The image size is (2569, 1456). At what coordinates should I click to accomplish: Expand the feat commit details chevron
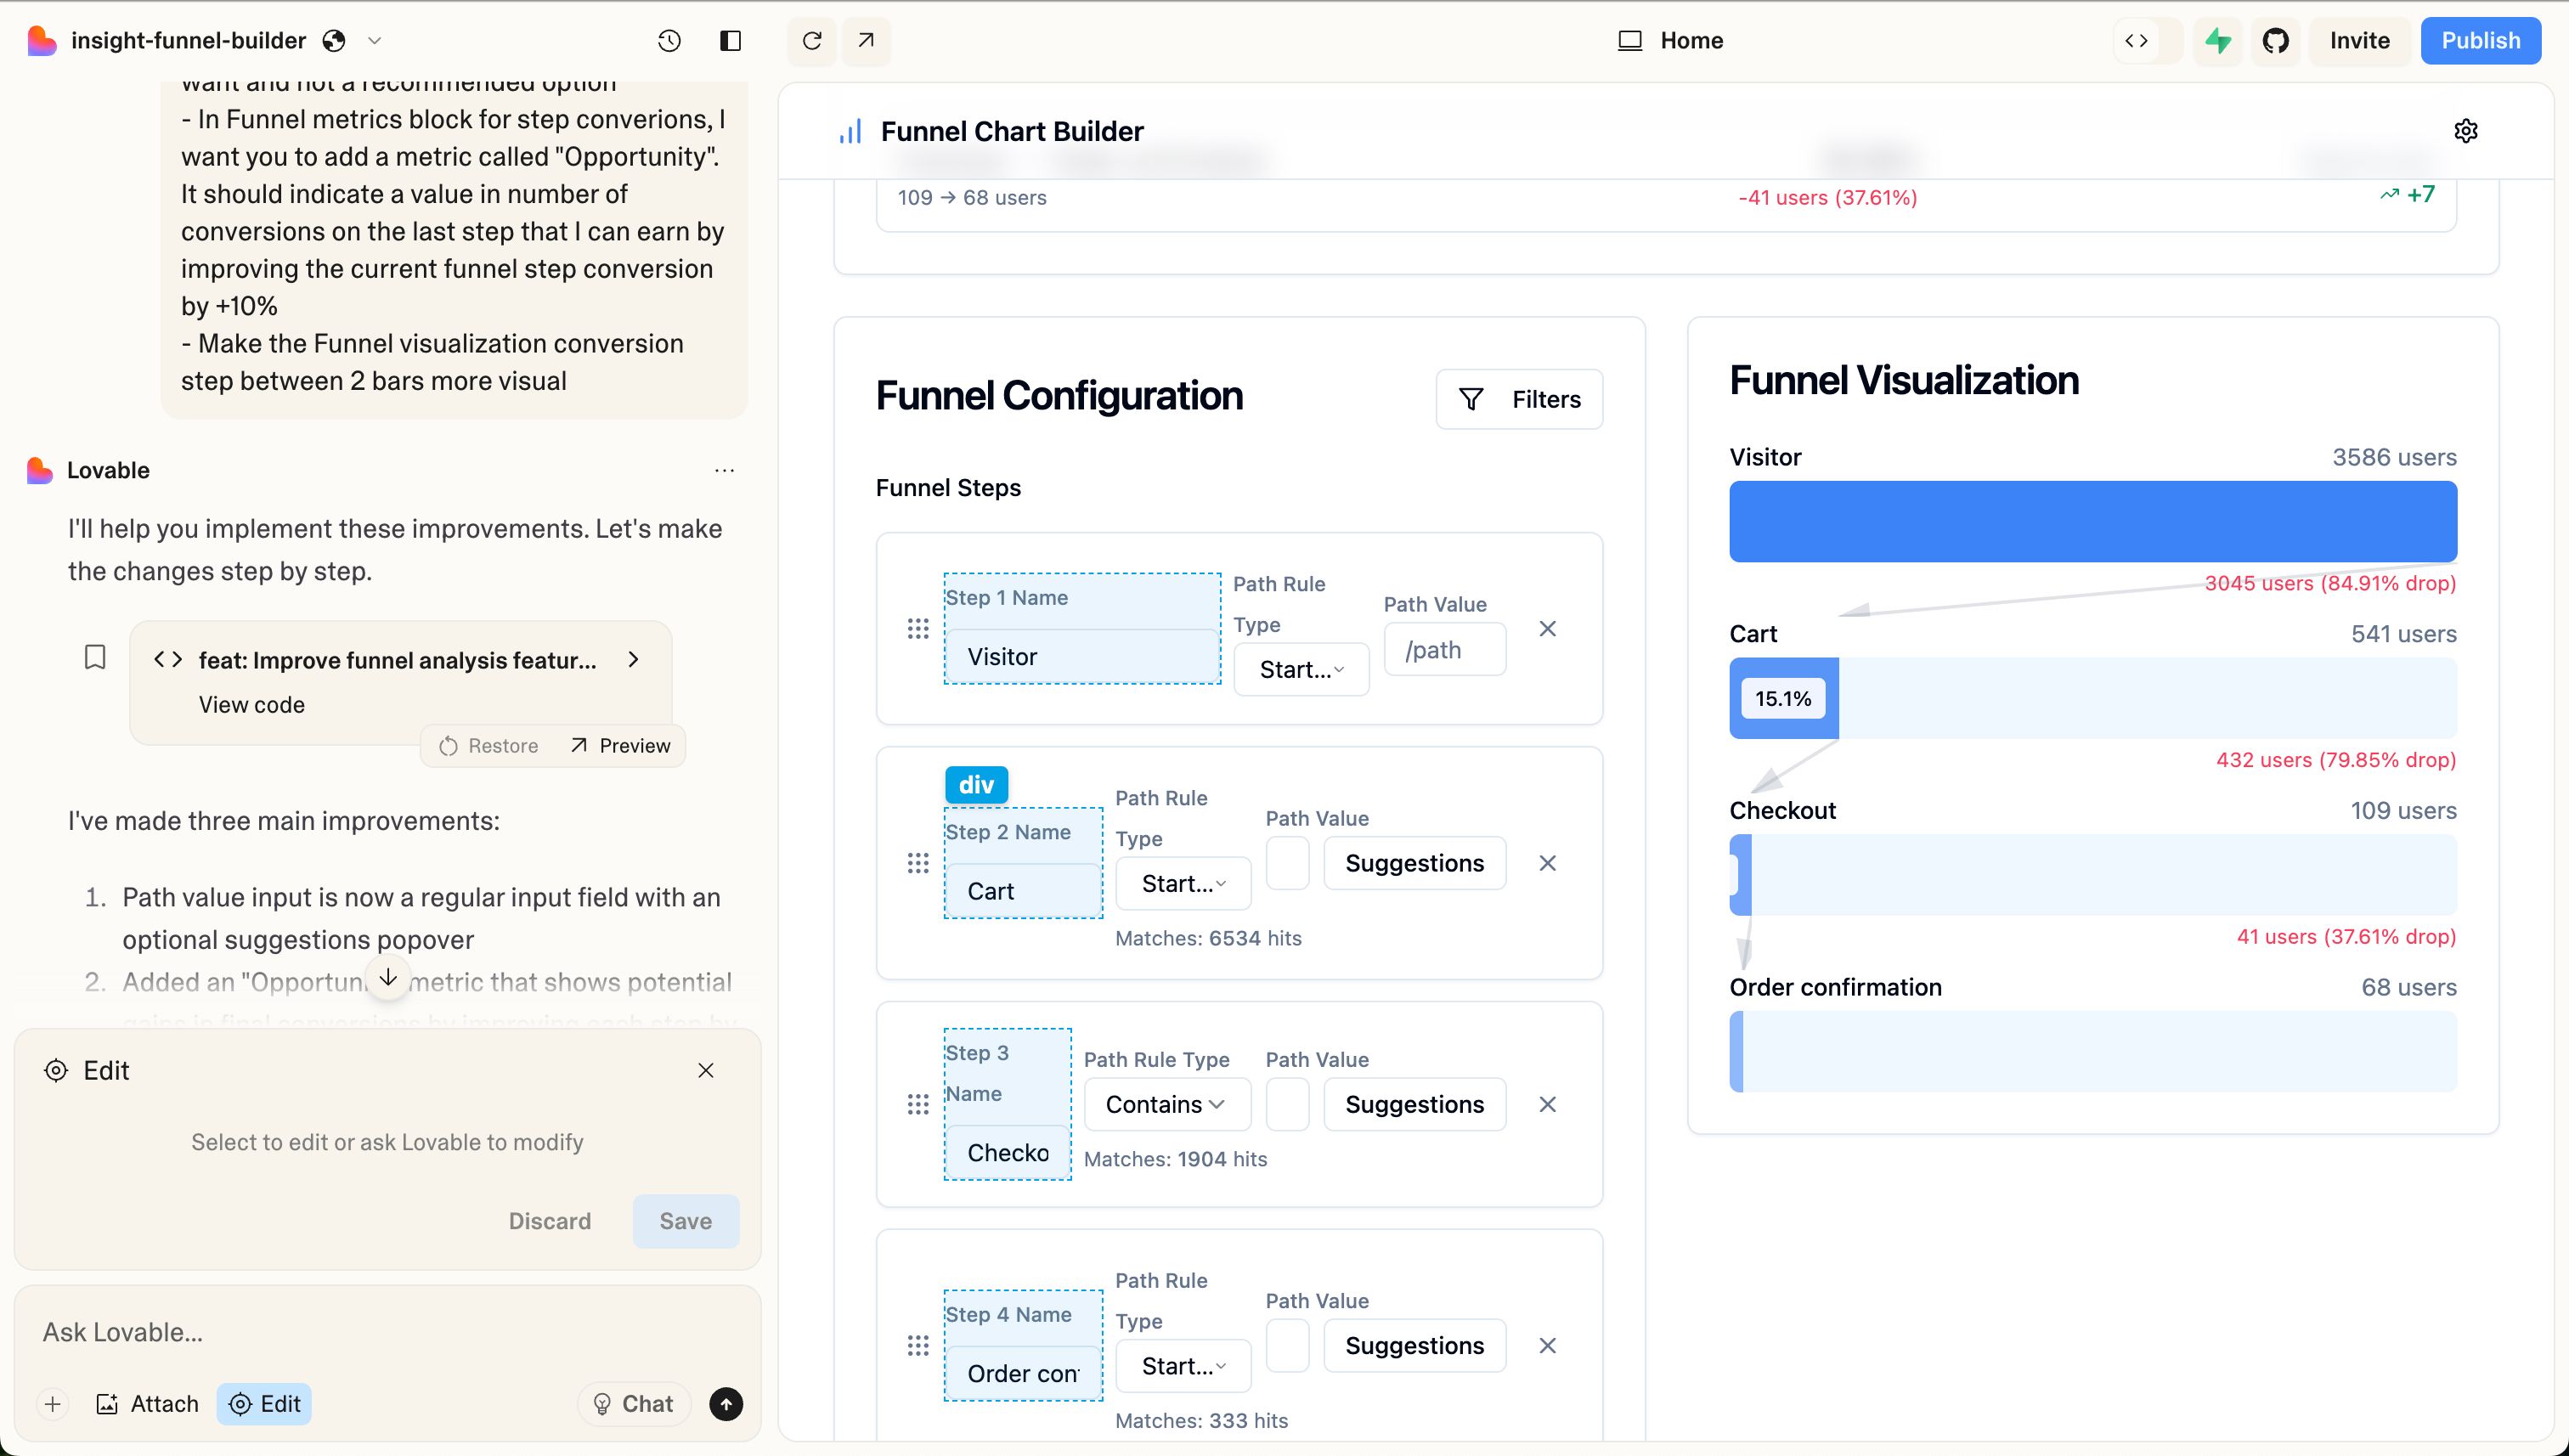(x=633, y=659)
